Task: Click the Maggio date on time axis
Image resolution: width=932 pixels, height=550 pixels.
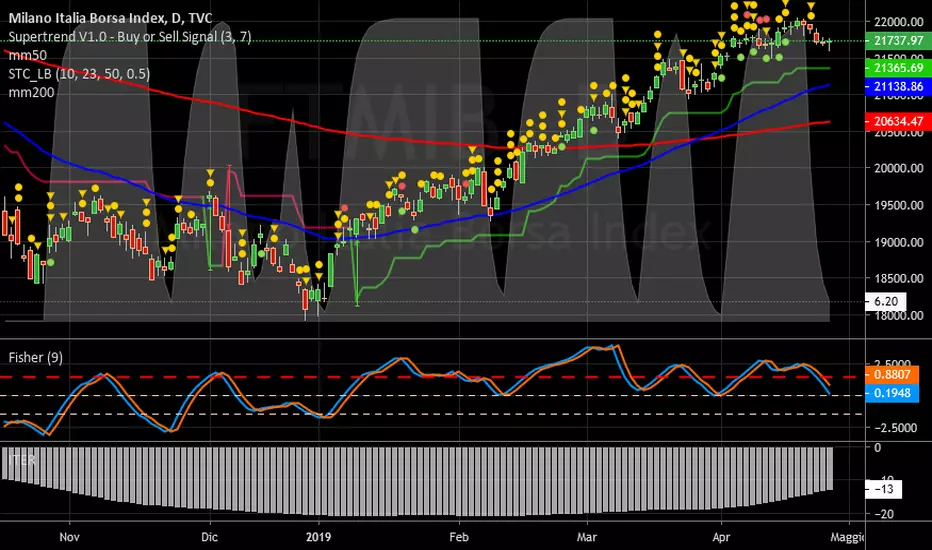Action: pyautogui.click(x=848, y=537)
